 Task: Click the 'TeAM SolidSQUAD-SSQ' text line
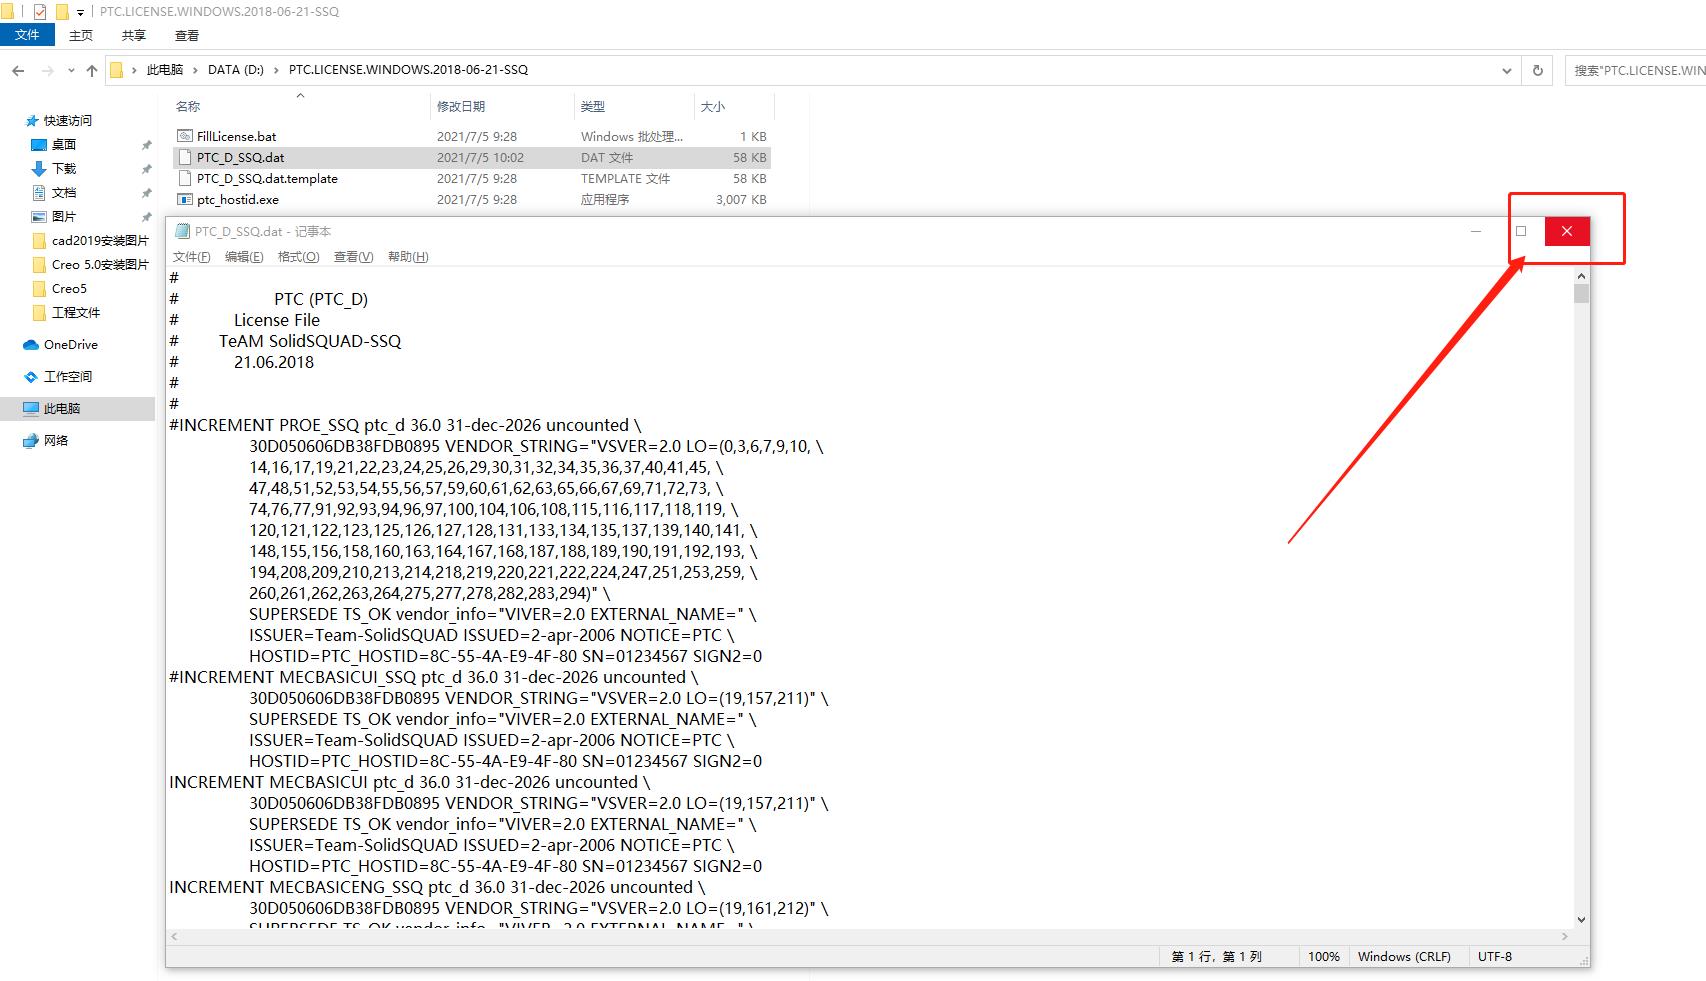point(310,341)
